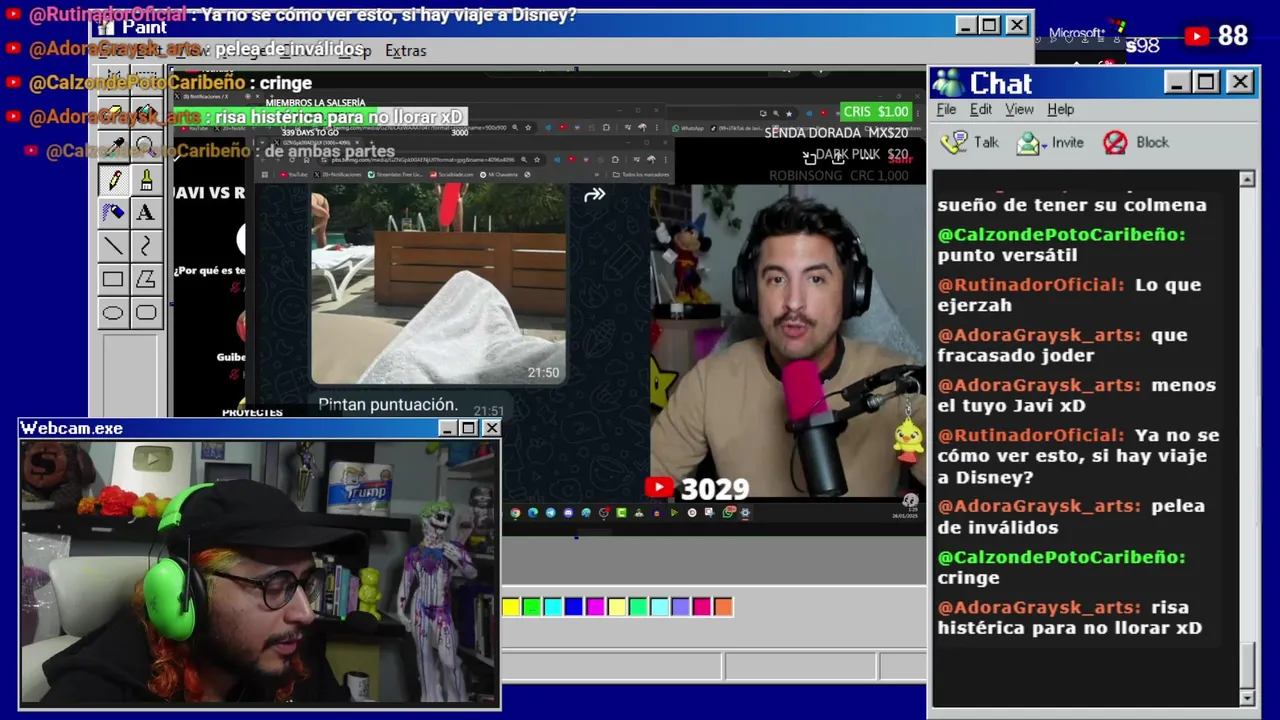1280x720 pixels.
Task: Click the WhatsApp icon in streamed taskbar
Action: point(728,513)
